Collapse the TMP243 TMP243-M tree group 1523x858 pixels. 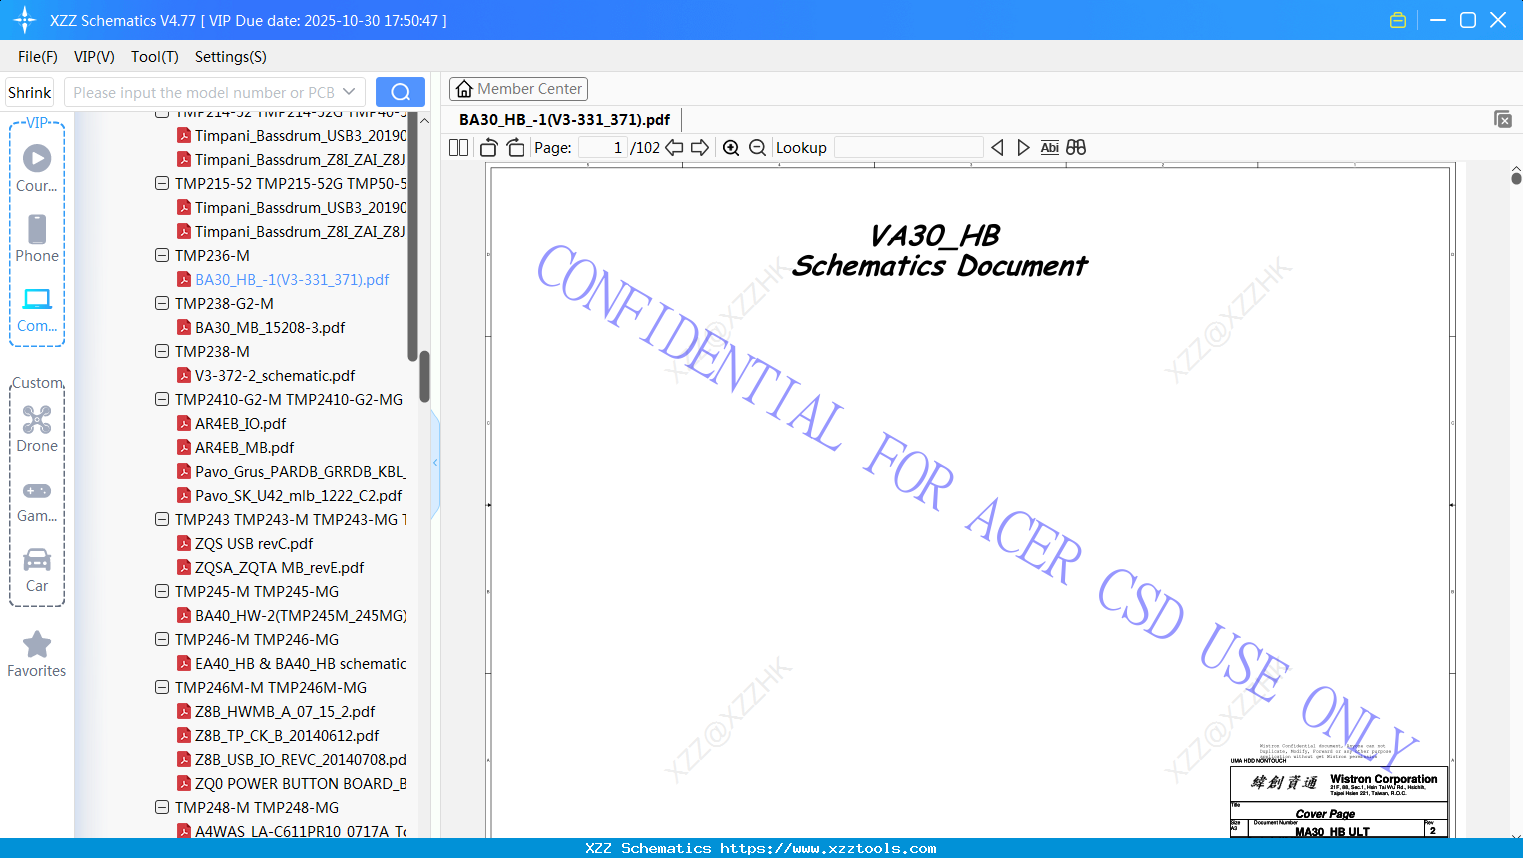162,519
